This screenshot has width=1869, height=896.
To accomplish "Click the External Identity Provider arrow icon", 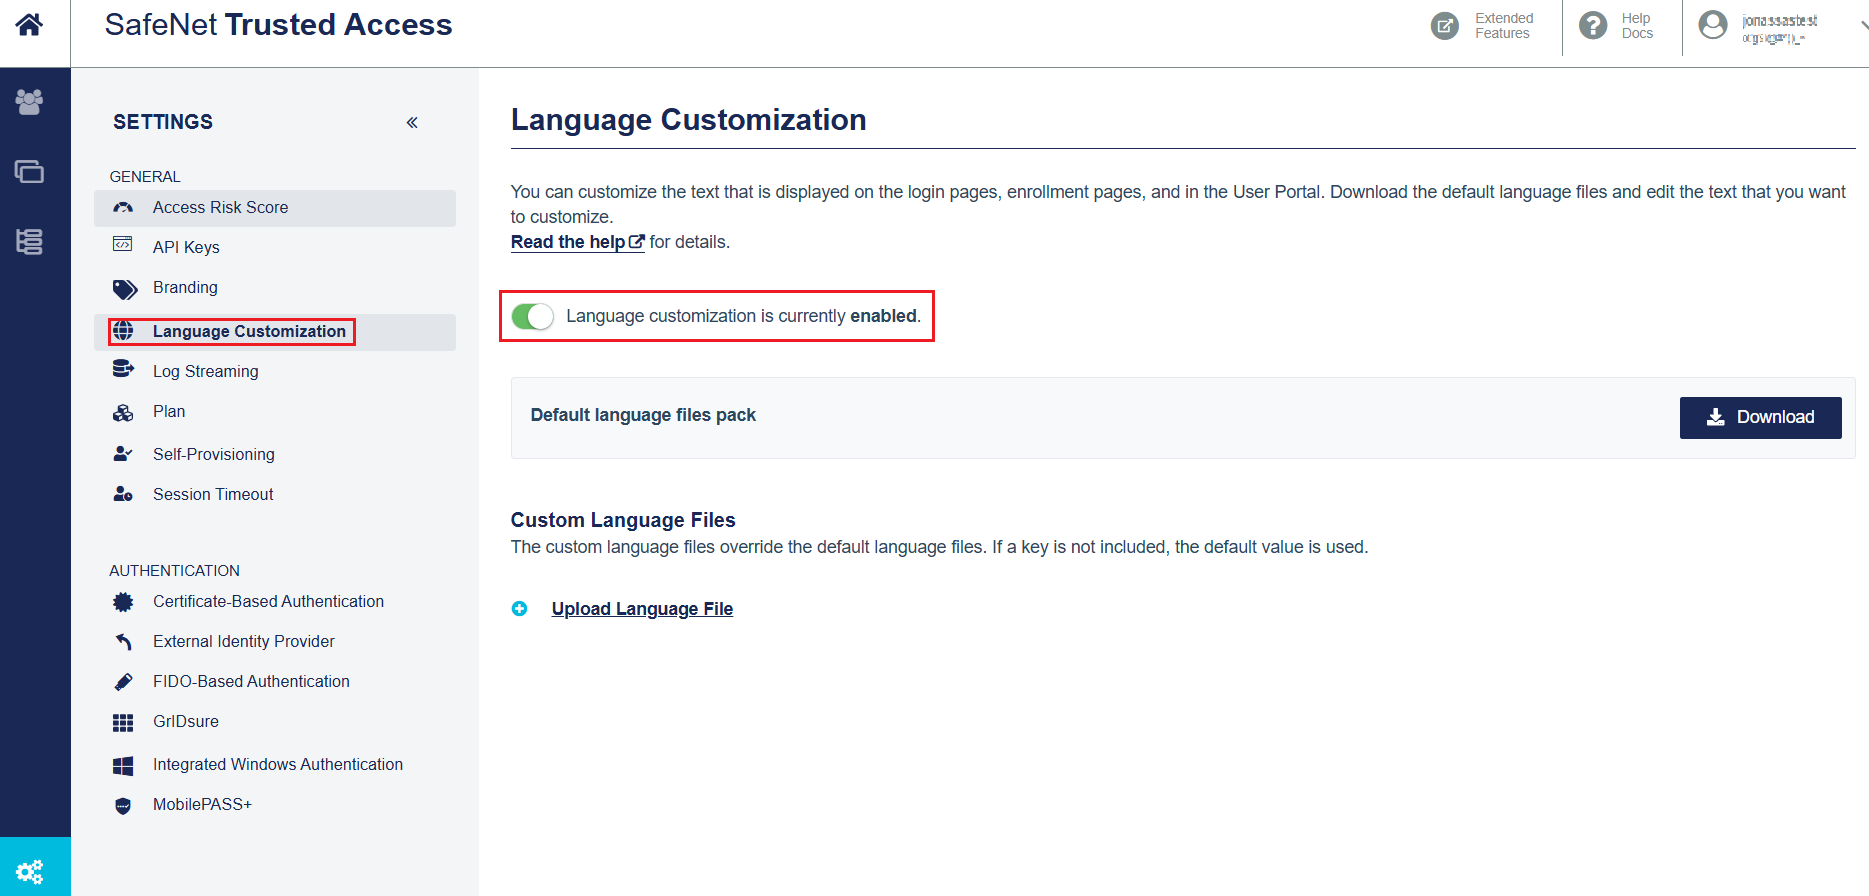I will coord(123,641).
